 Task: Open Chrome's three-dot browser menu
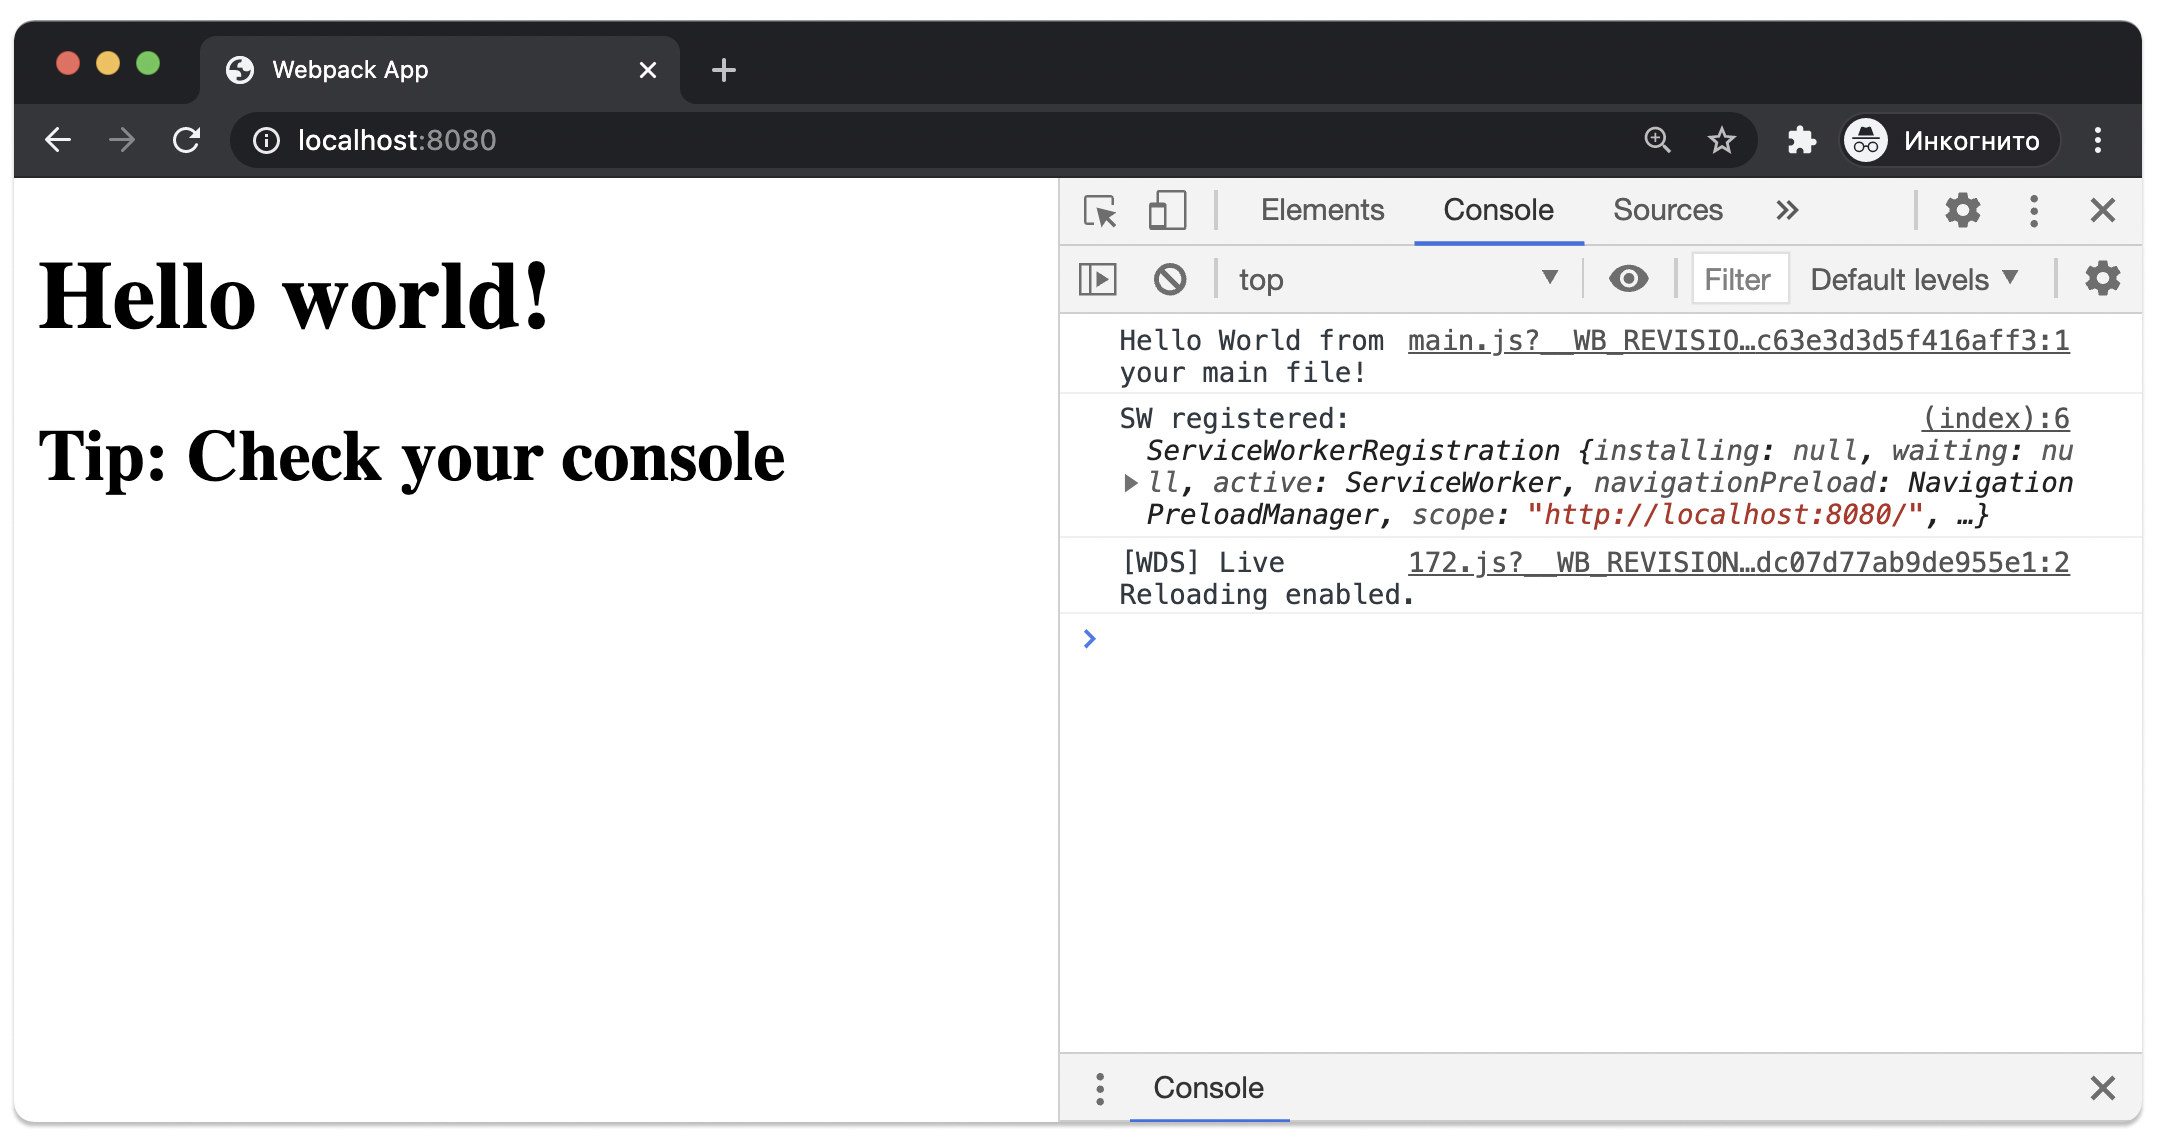coord(2099,140)
